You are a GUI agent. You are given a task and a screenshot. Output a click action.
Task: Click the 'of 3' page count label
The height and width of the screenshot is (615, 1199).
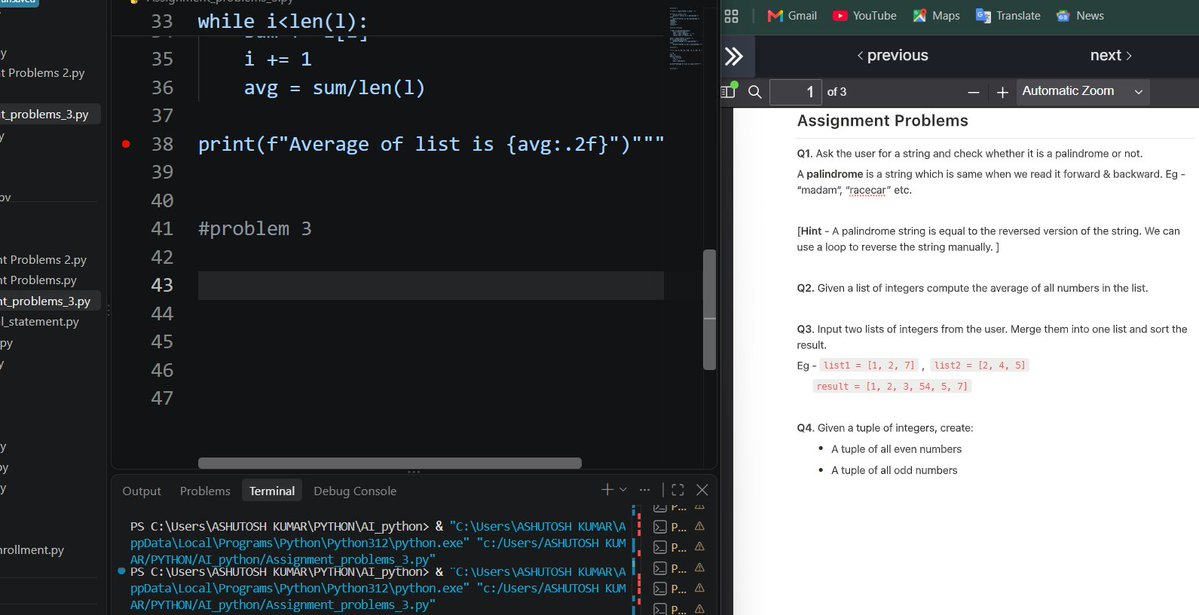pyautogui.click(x=837, y=92)
